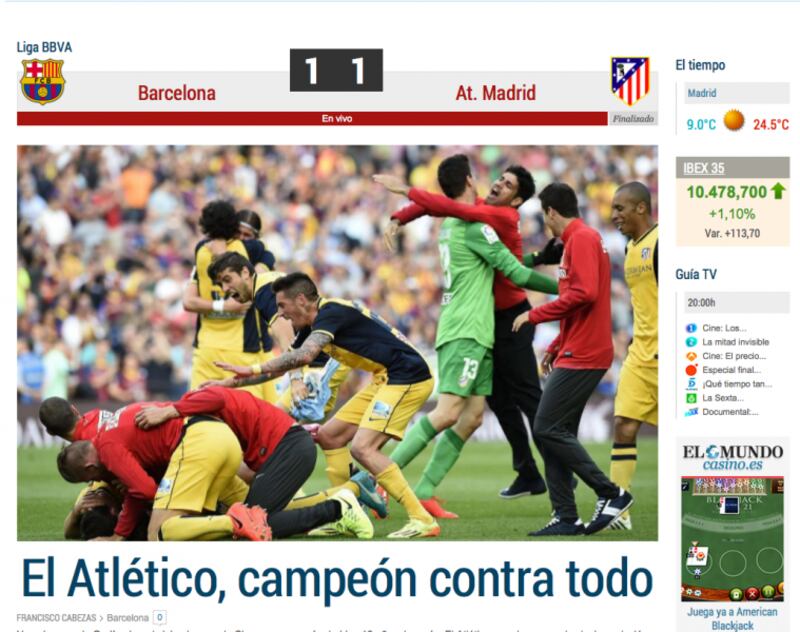Viewport: 800px width, 632px height.
Task: Click channel icon beside La mitad invisible
Action: tap(691, 342)
